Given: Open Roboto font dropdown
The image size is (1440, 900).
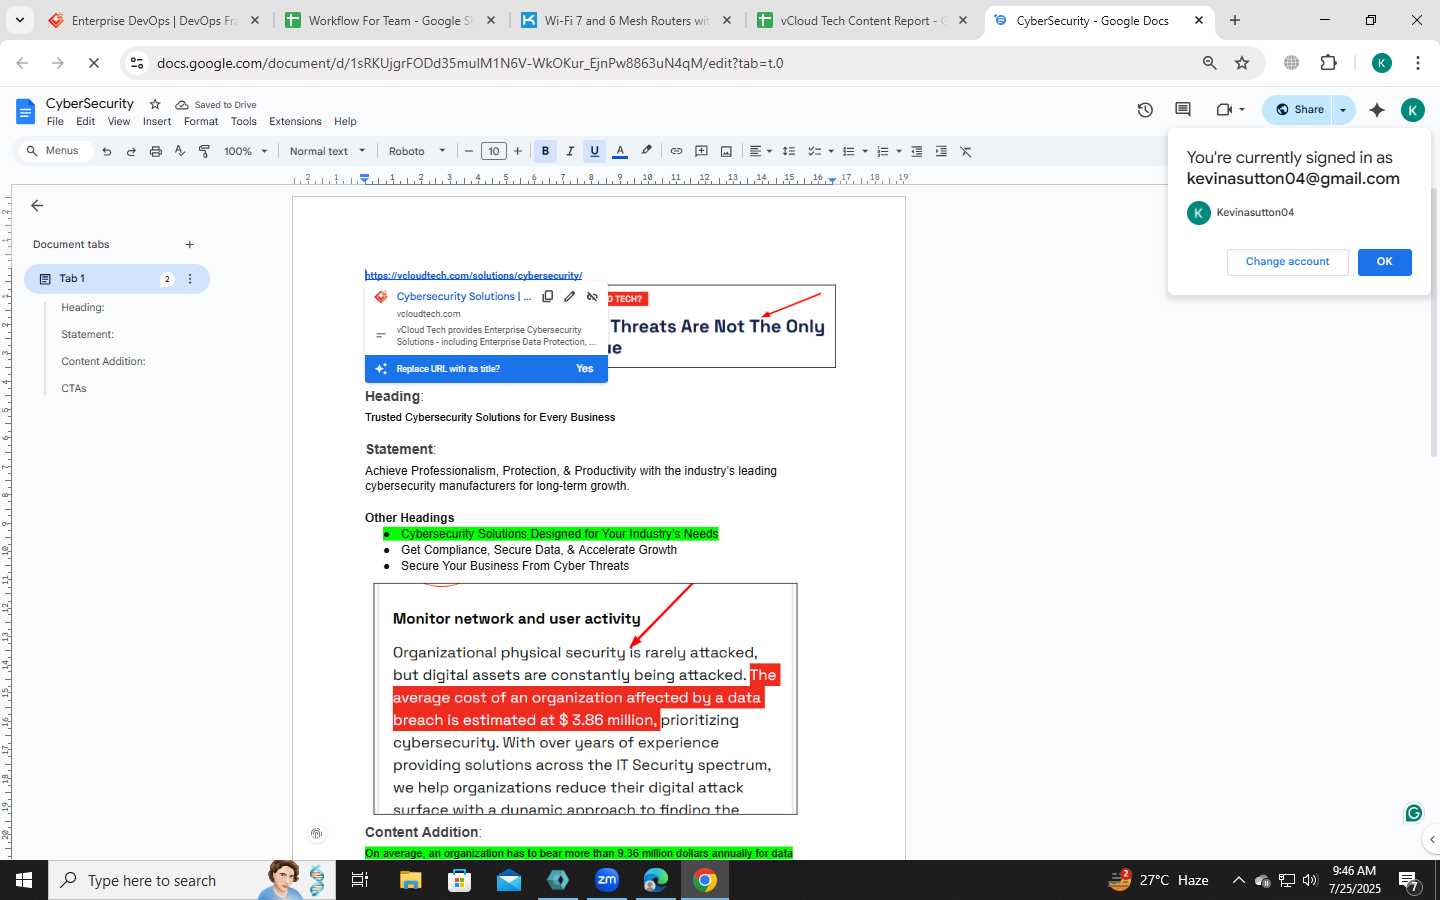Looking at the screenshot, I should [x=417, y=151].
